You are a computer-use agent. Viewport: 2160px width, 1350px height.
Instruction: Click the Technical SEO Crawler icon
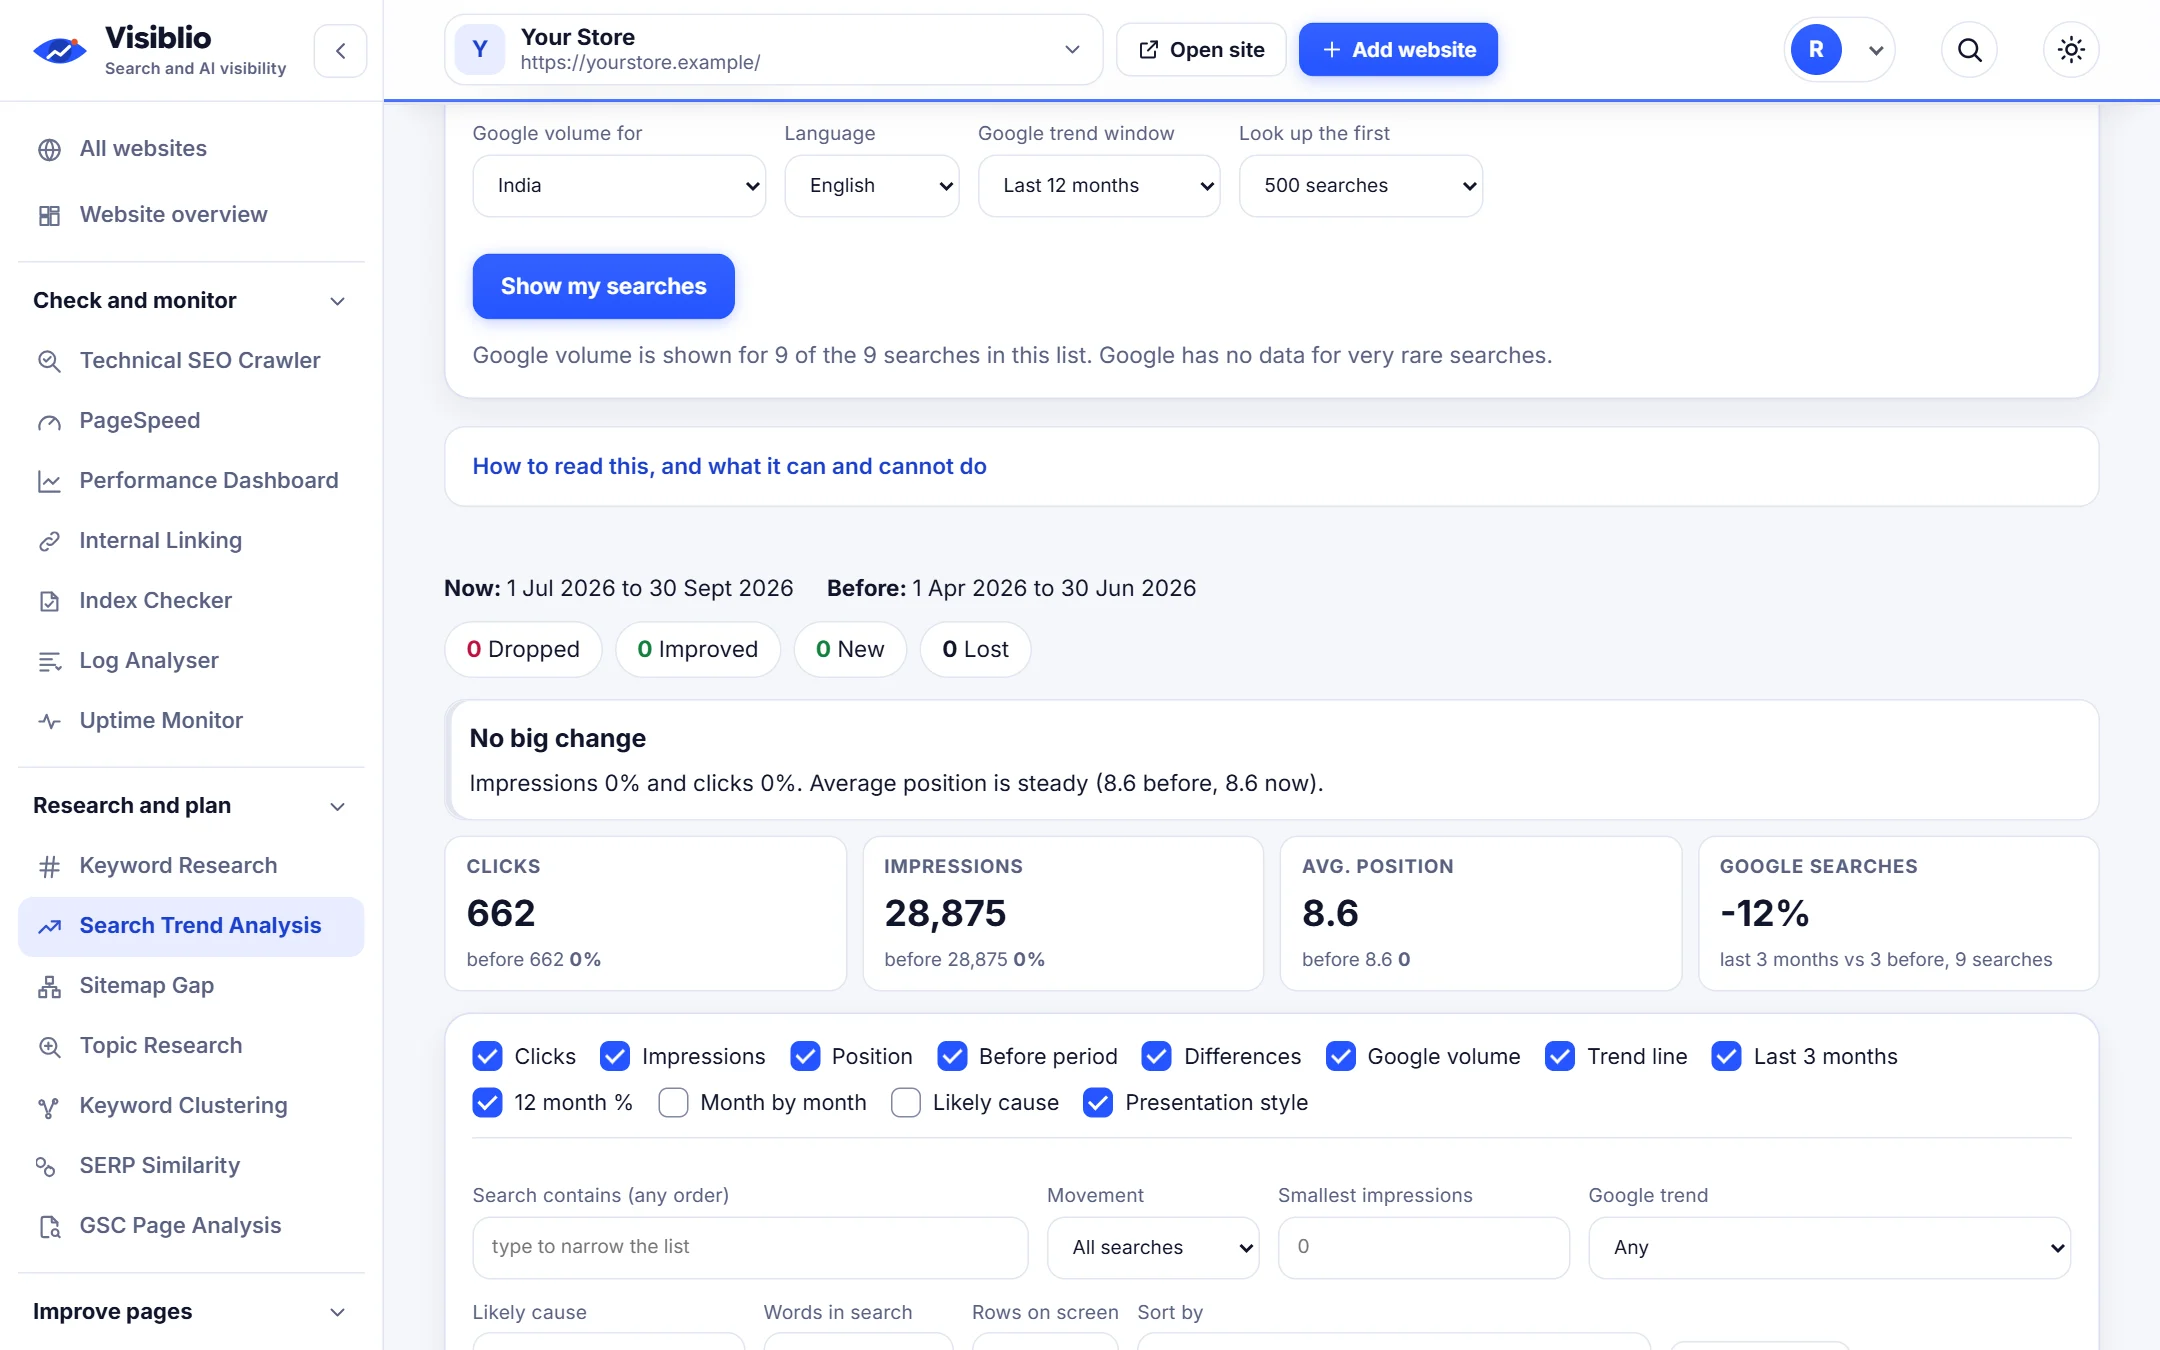[49, 361]
